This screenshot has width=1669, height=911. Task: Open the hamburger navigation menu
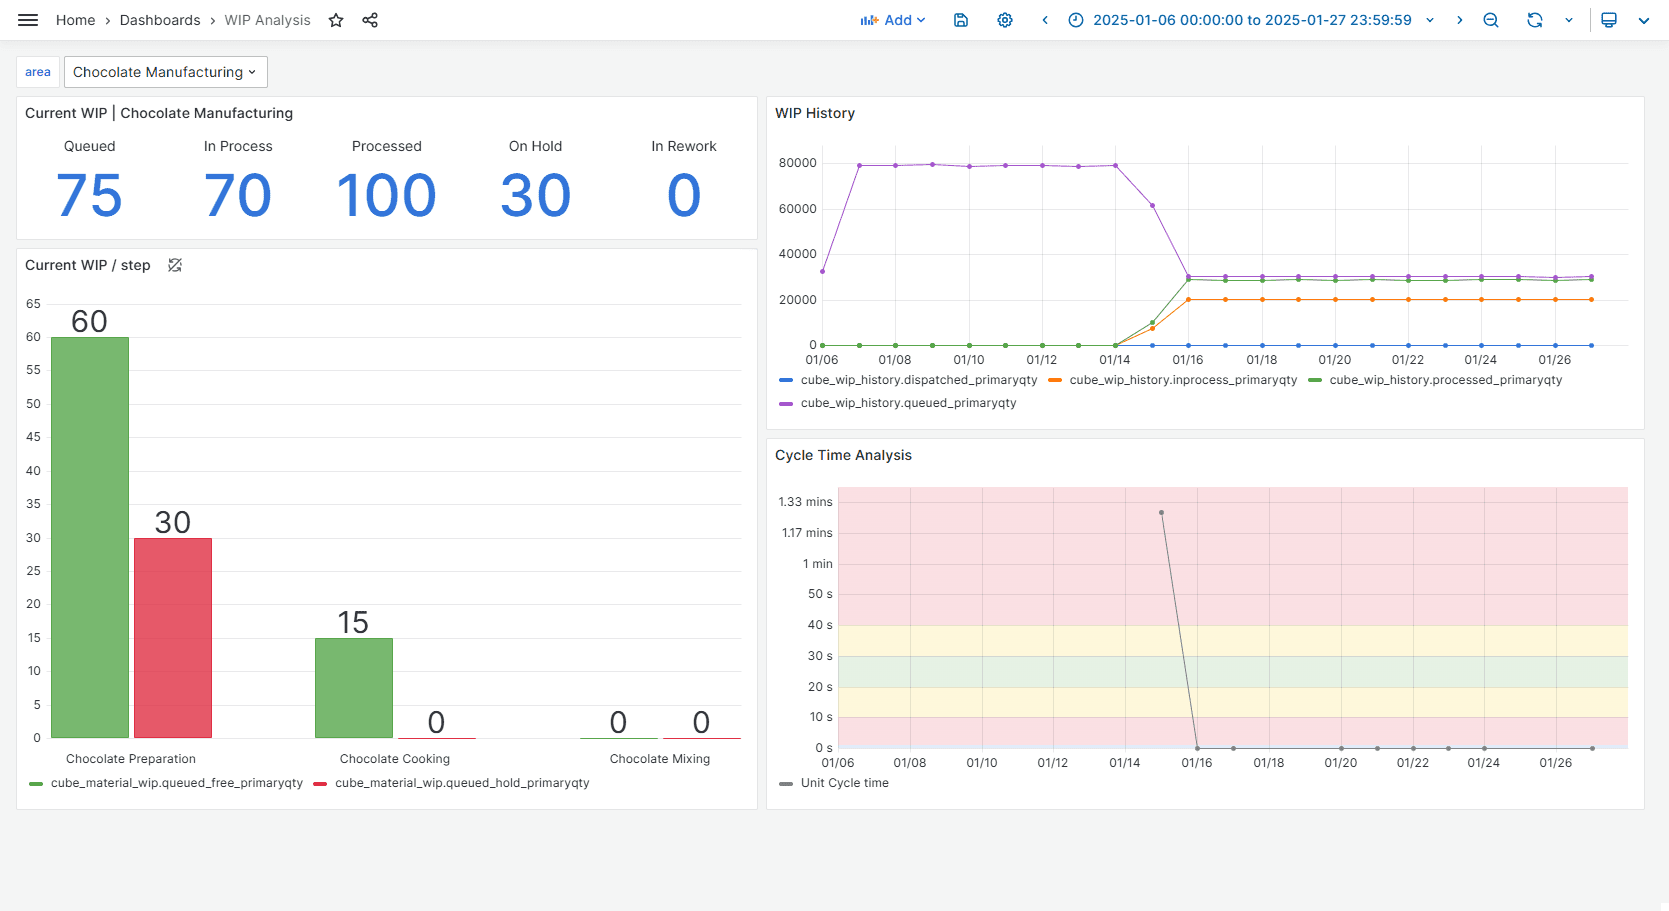click(x=28, y=20)
